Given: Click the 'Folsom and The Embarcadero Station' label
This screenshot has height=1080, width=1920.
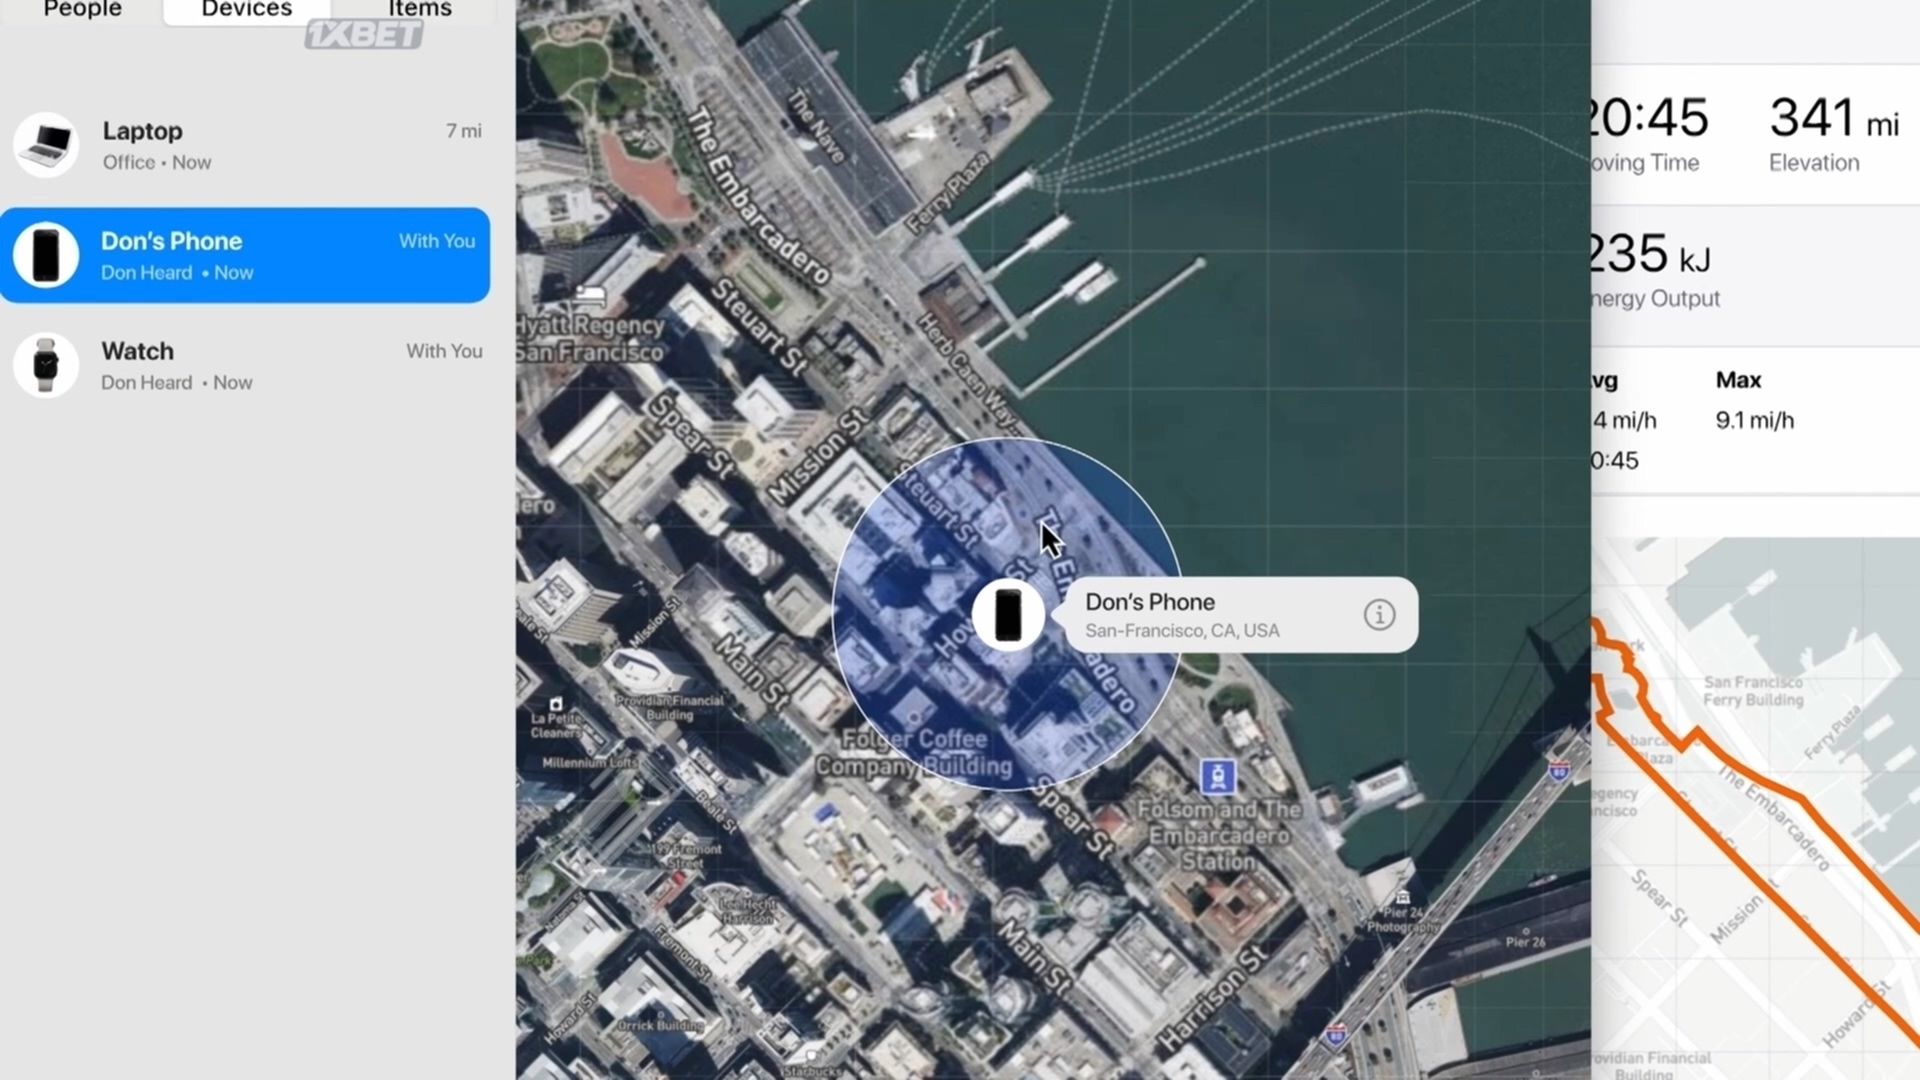Looking at the screenshot, I should coord(1218,835).
